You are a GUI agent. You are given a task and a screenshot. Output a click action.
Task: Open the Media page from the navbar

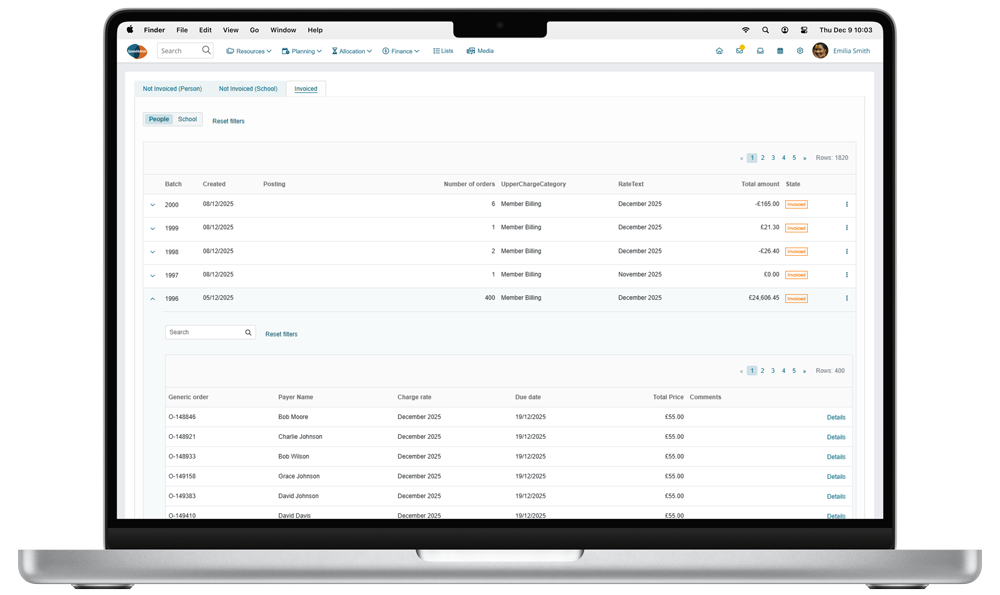tap(480, 51)
